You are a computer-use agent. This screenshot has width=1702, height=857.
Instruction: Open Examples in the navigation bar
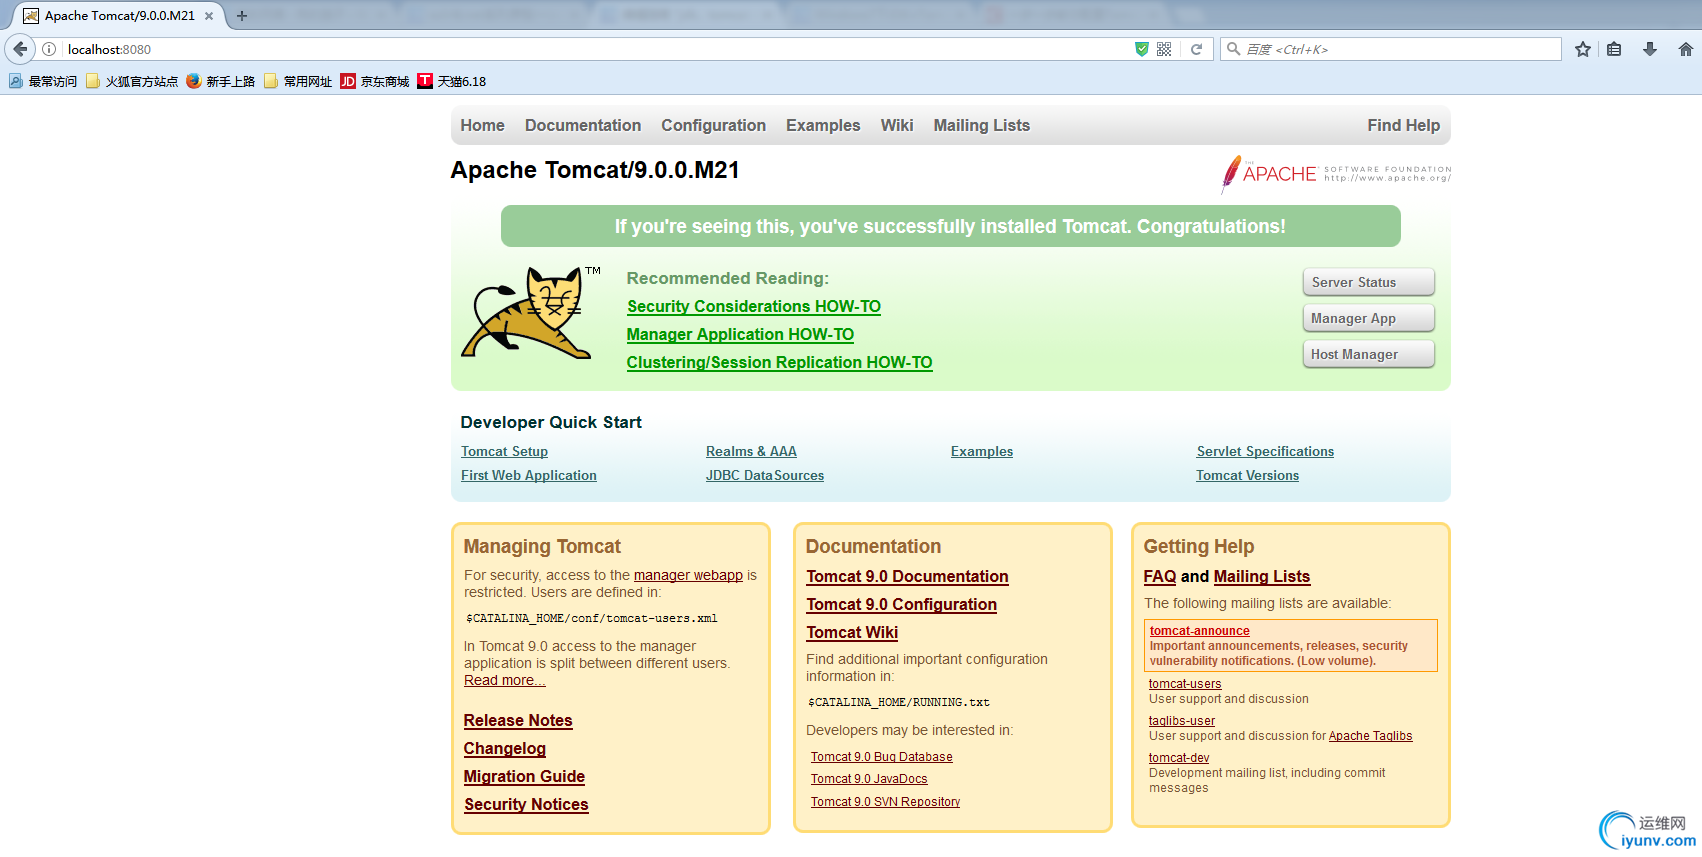tap(823, 125)
